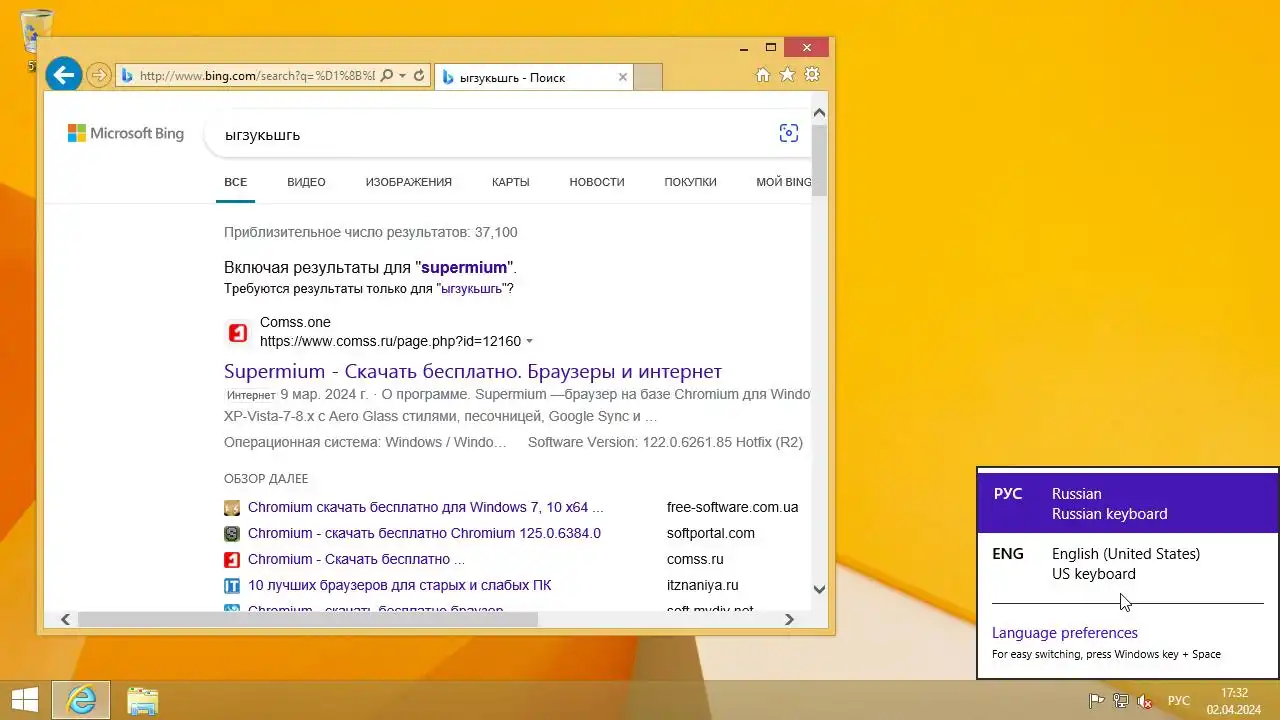The image size is (1280, 720).
Task: Click the browser Forward arrow button
Action: point(98,75)
